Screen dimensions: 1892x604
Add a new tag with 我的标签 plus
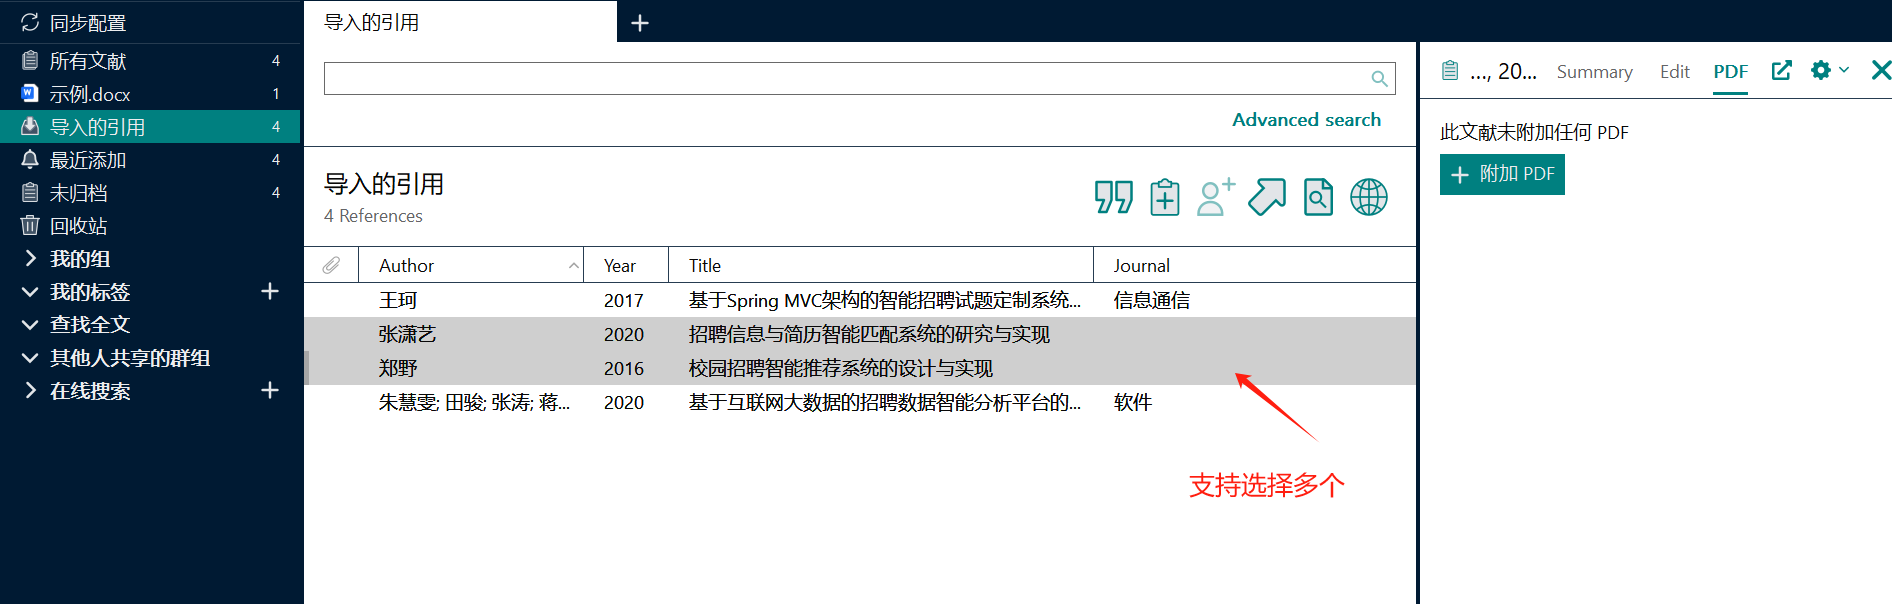270,291
